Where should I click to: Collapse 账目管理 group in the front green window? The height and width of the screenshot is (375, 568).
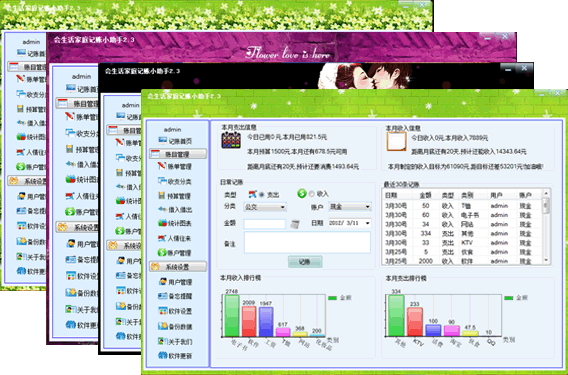coord(178,154)
